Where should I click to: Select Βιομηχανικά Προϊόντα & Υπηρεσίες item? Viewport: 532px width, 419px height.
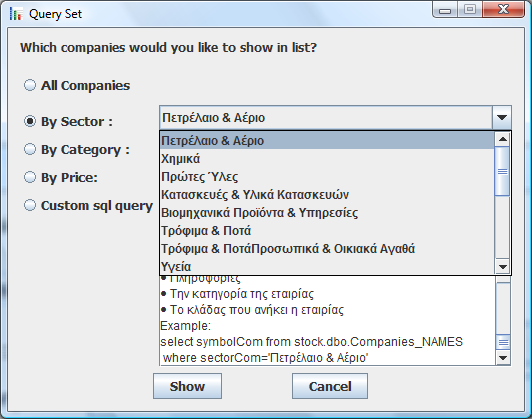(x=327, y=212)
